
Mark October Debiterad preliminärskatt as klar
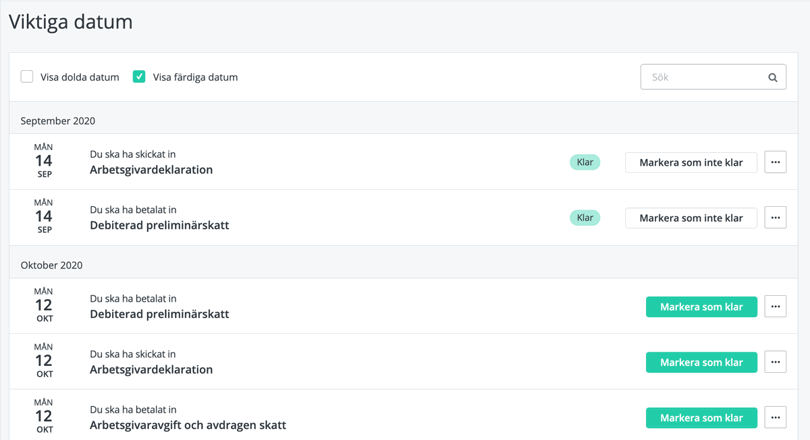tap(701, 307)
